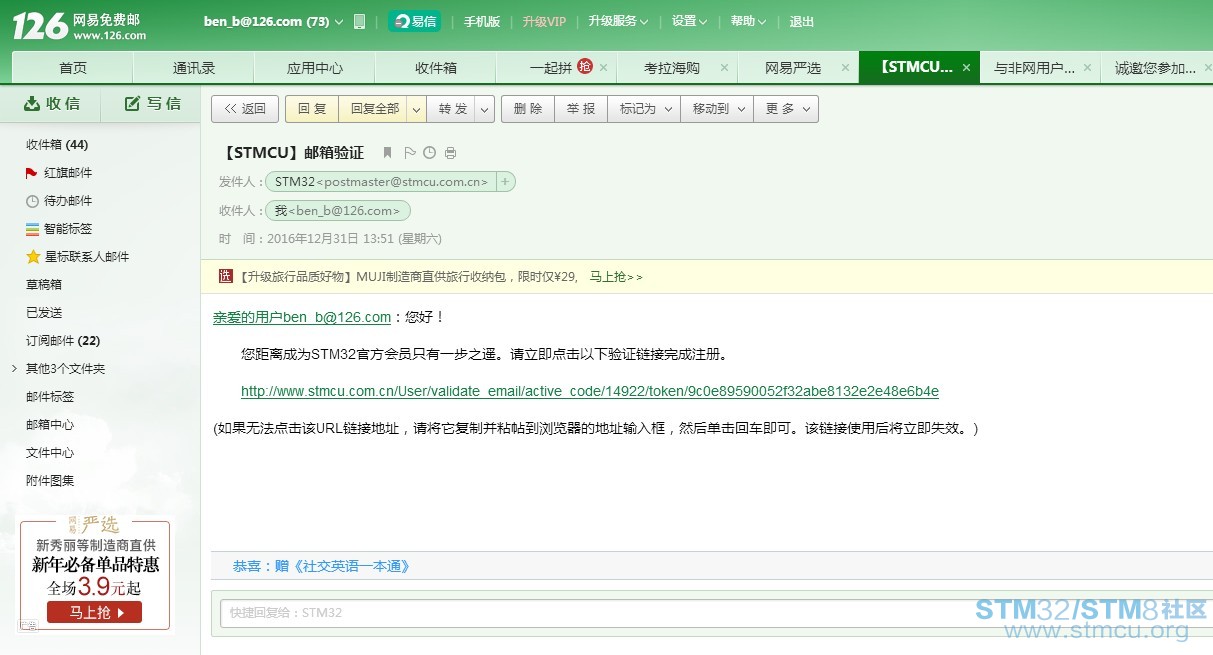Open 文件中心 in sidebar
The height and width of the screenshot is (655, 1213).
pyautogui.click(x=50, y=453)
